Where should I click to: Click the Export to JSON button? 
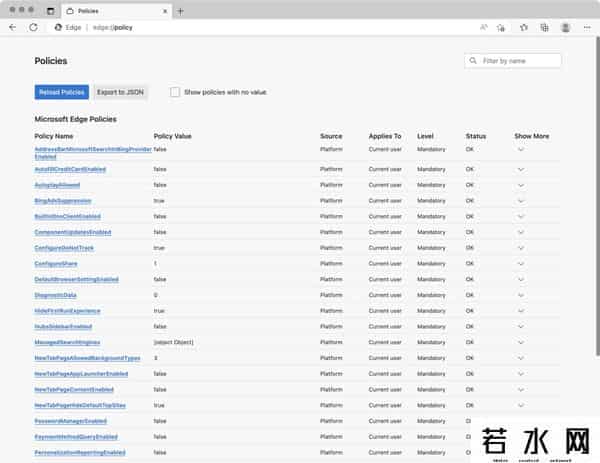pyautogui.click(x=121, y=92)
